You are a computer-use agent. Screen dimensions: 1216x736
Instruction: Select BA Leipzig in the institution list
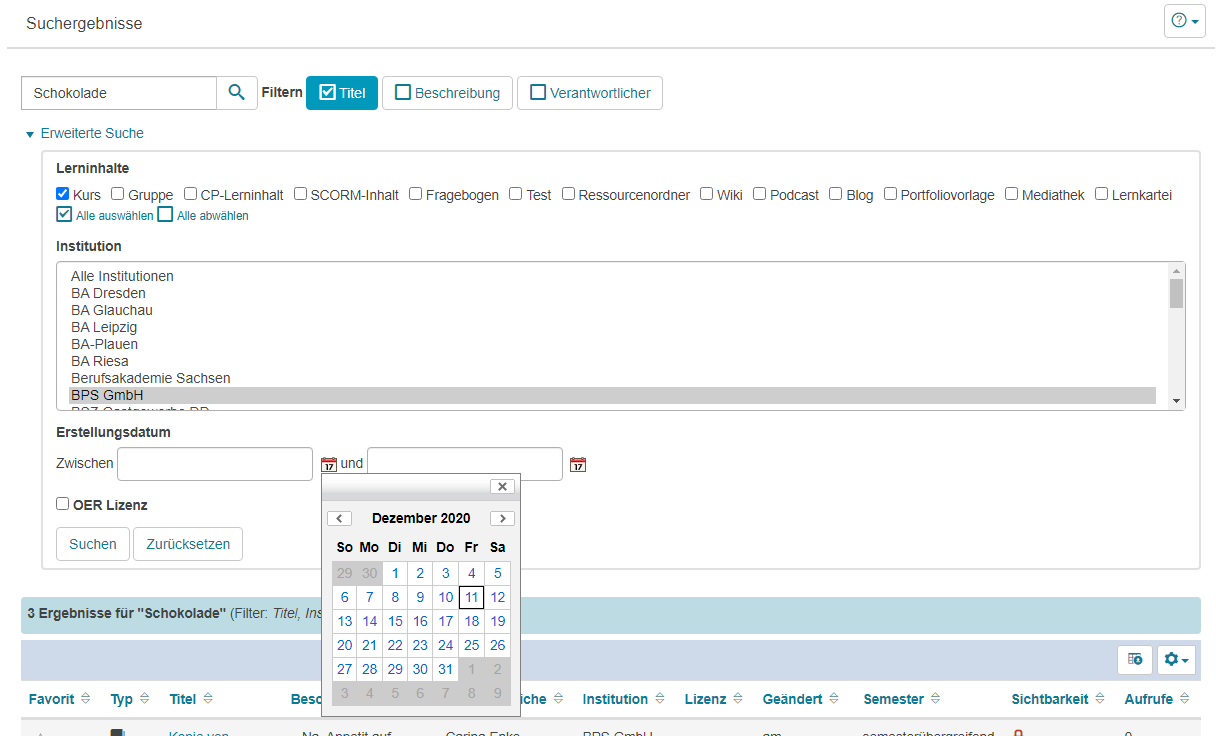point(103,327)
